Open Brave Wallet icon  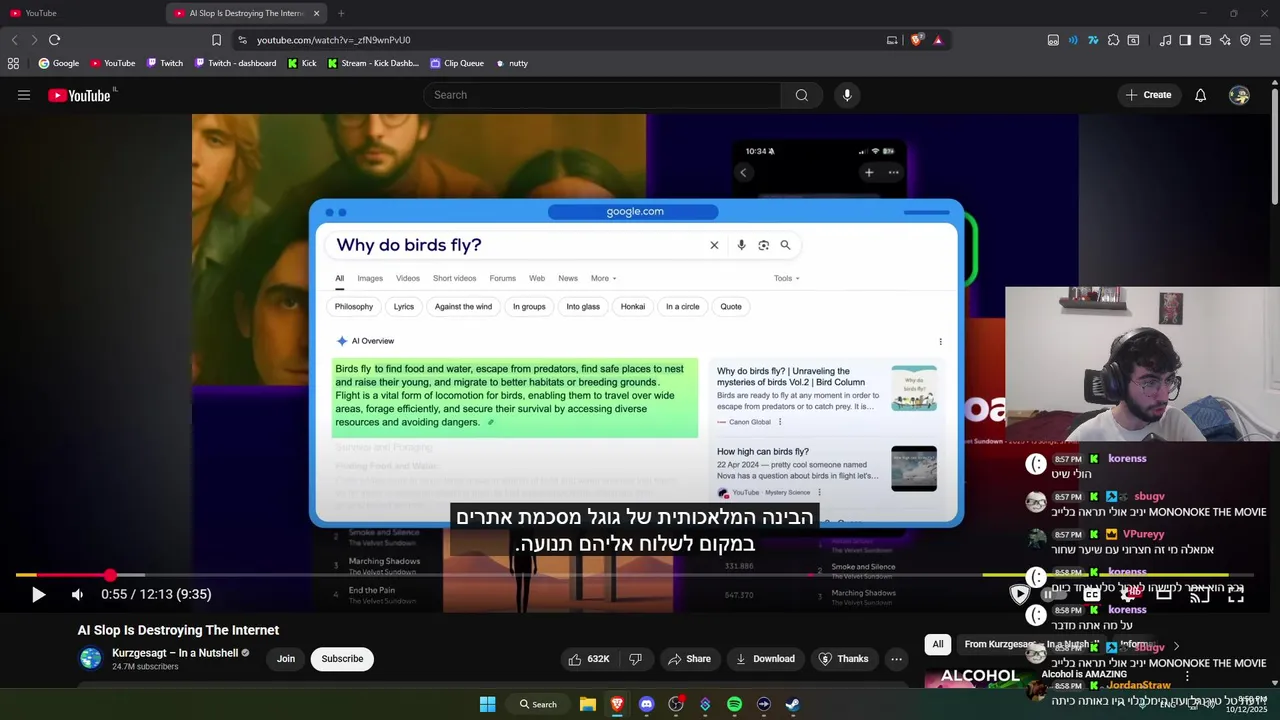[x=1205, y=40]
